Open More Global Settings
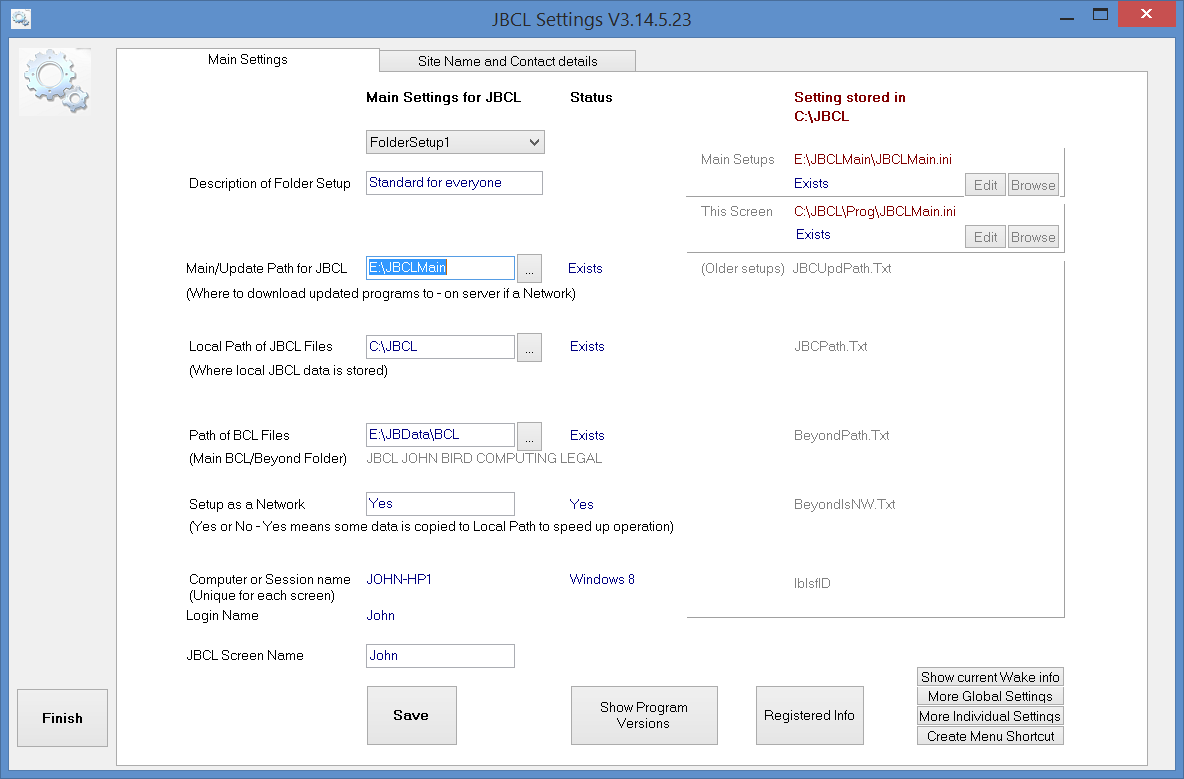Viewport: 1184px width, 779px height. tap(989, 696)
